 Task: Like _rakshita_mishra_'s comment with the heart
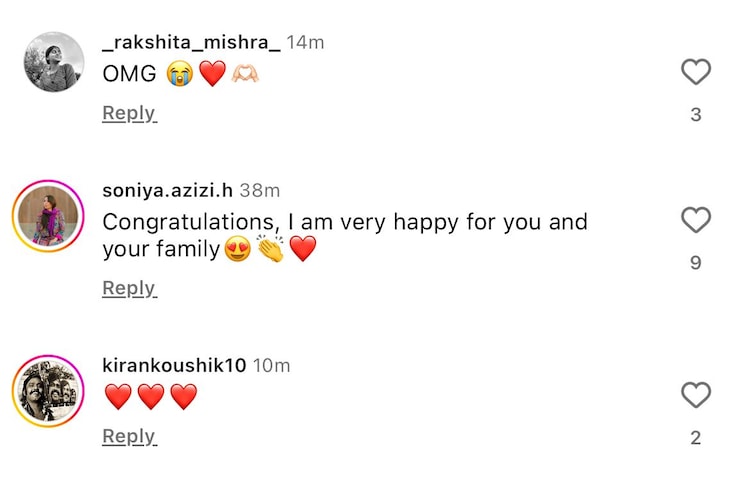click(x=695, y=72)
